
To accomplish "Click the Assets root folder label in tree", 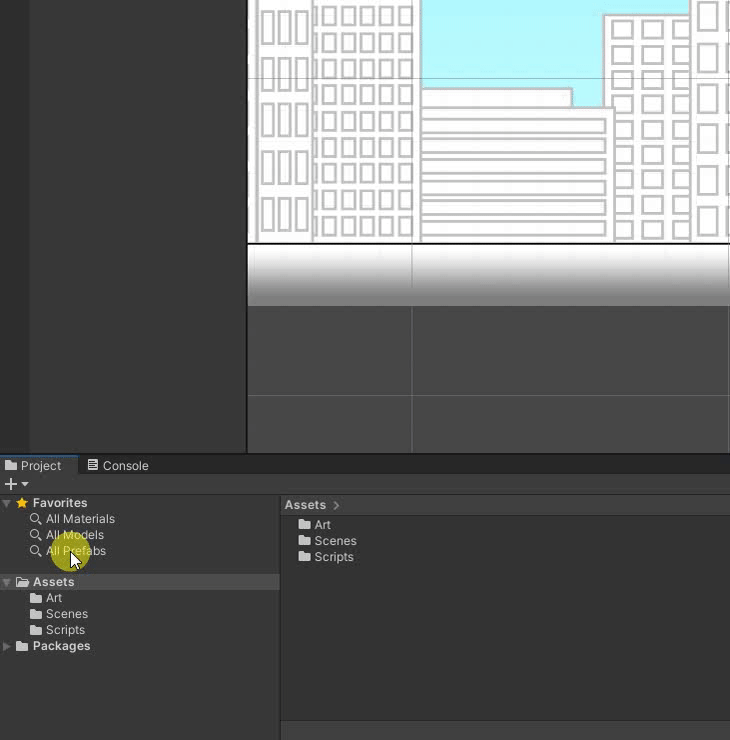I will 53,582.
